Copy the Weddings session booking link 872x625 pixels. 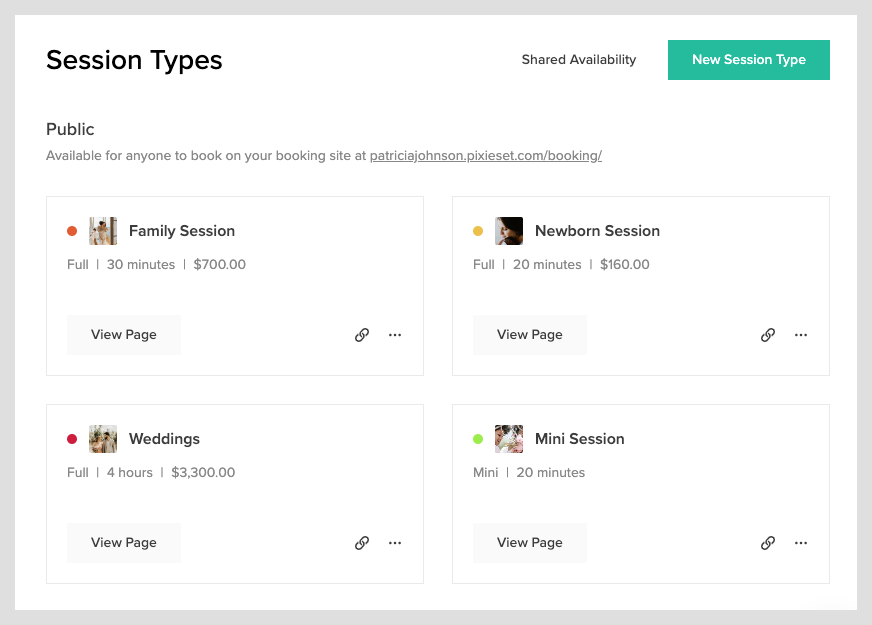coord(361,542)
